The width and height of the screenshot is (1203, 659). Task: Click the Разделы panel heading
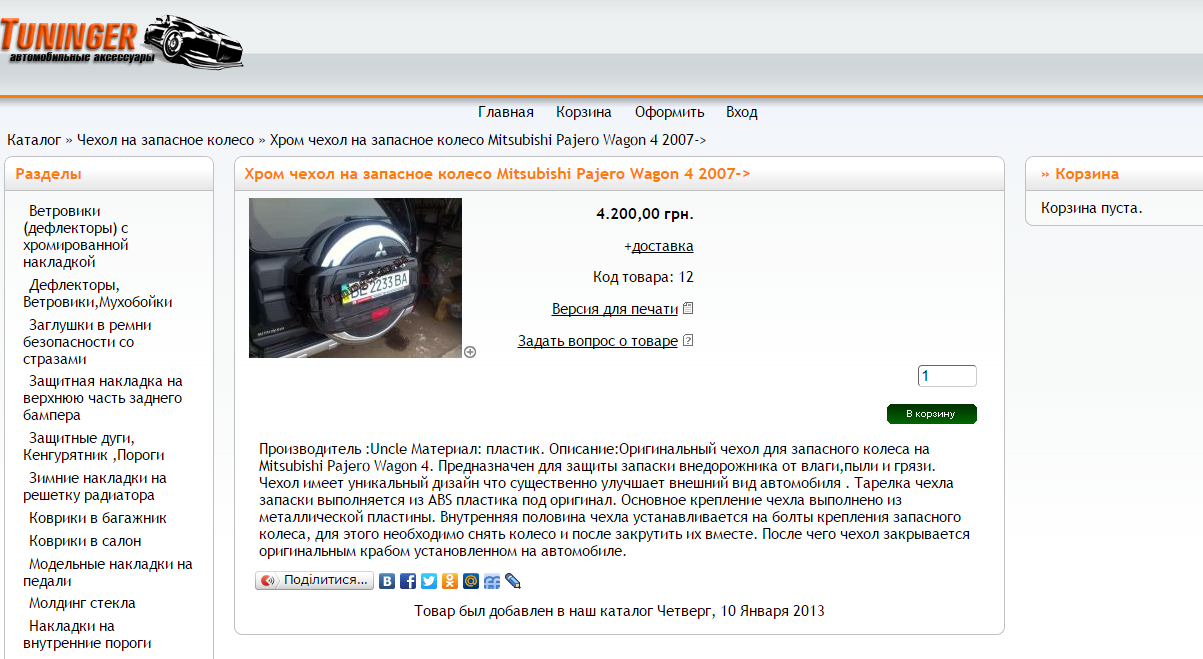click(48, 174)
